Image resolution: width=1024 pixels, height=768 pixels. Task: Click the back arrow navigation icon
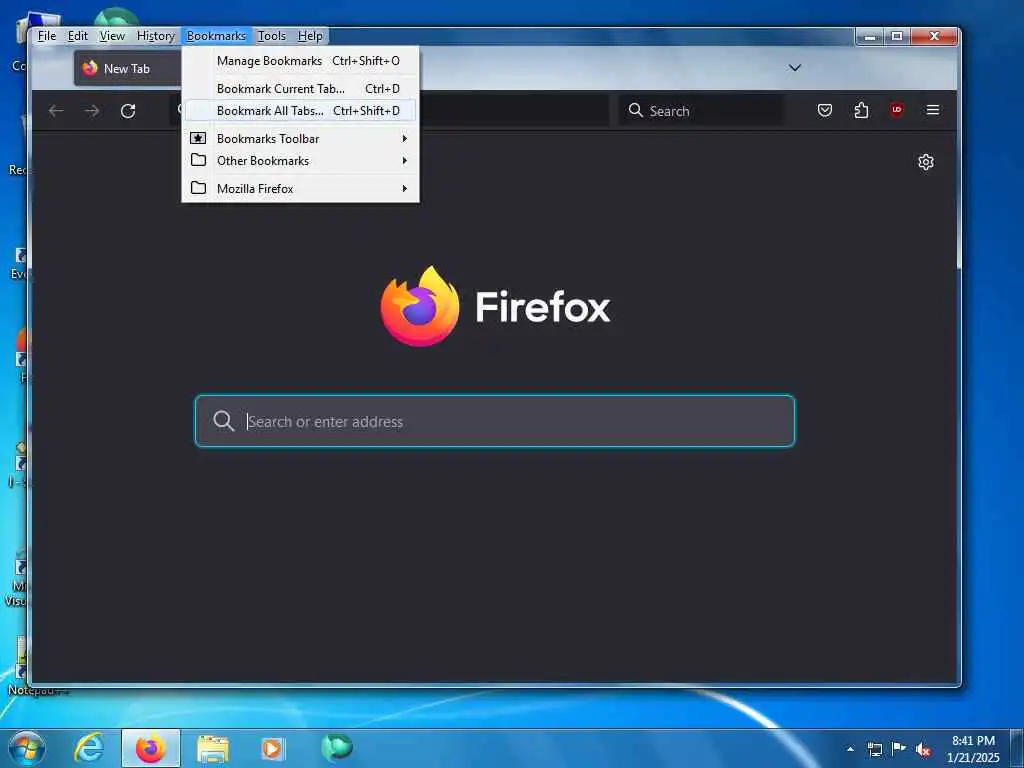(56, 111)
